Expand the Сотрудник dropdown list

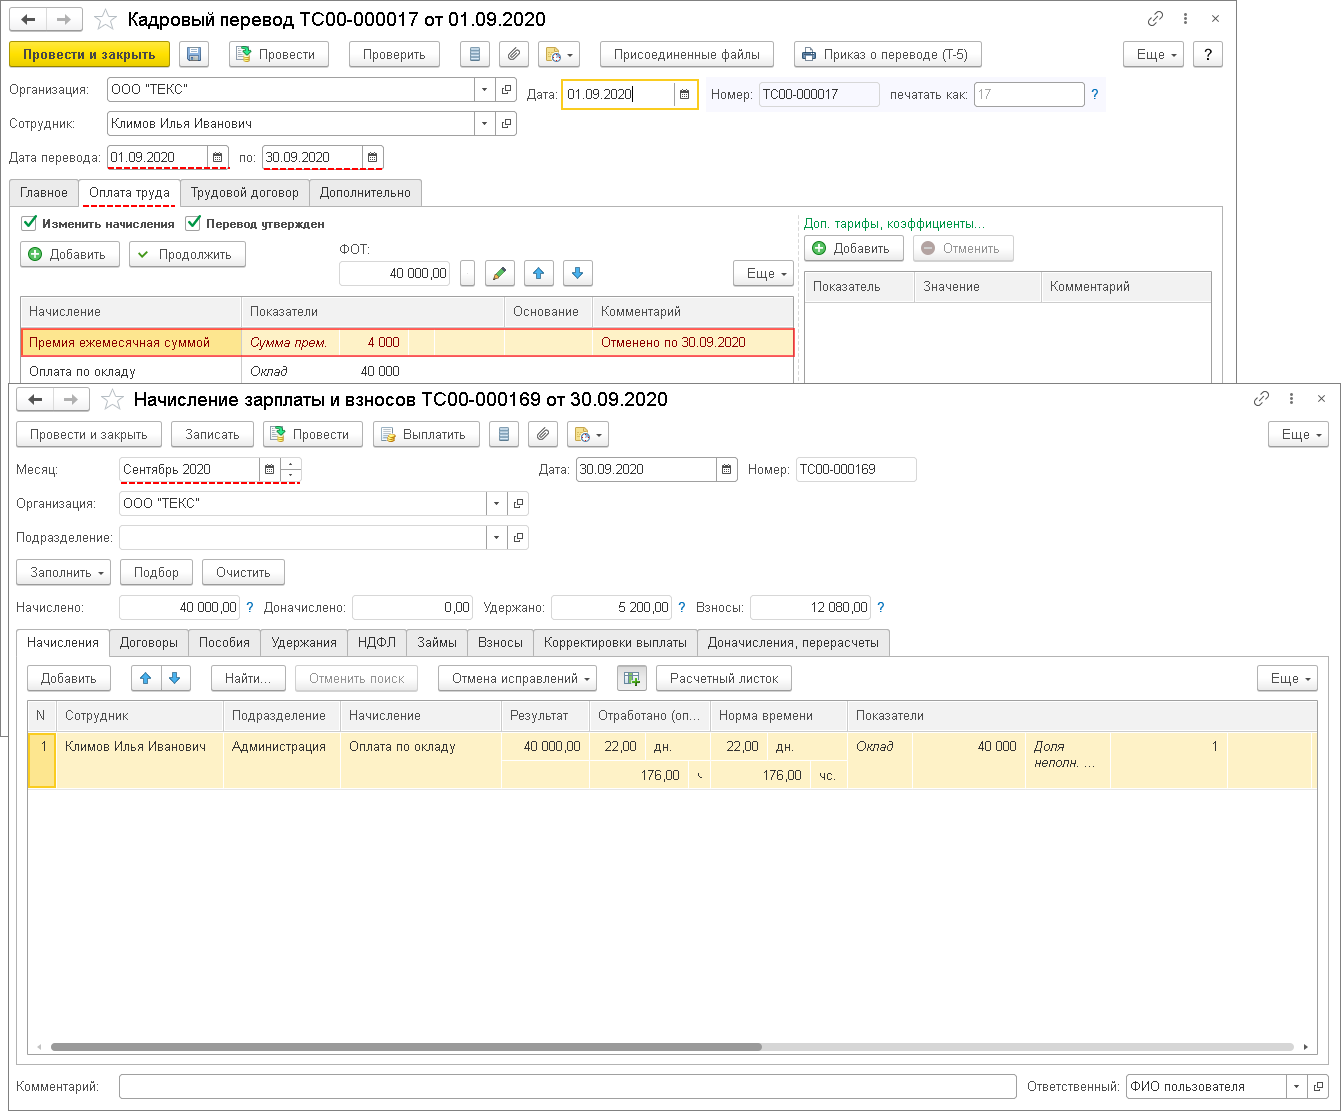(x=485, y=124)
